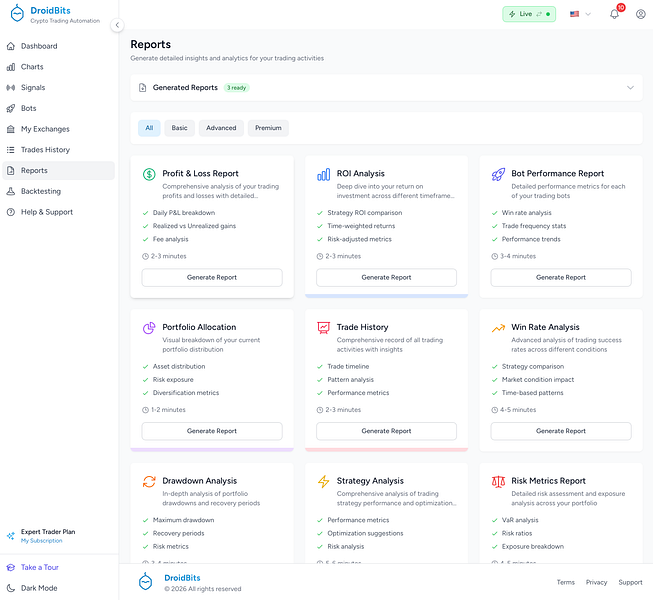Open the Support footer link

630,582
